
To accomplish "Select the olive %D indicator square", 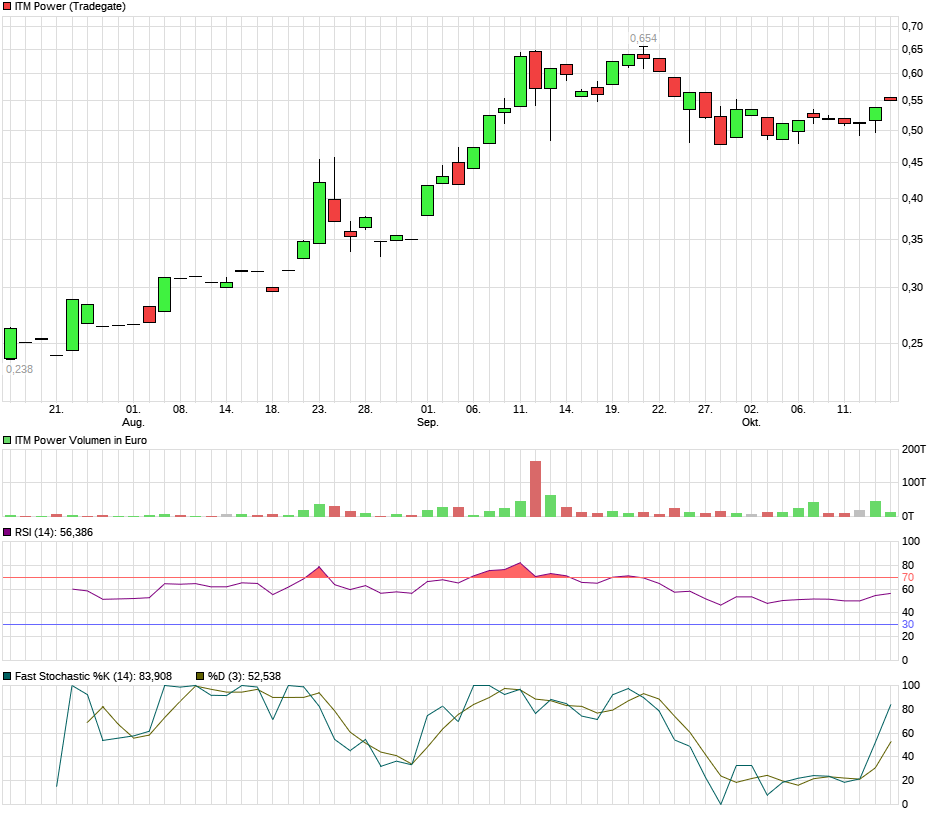I will point(199,676).
